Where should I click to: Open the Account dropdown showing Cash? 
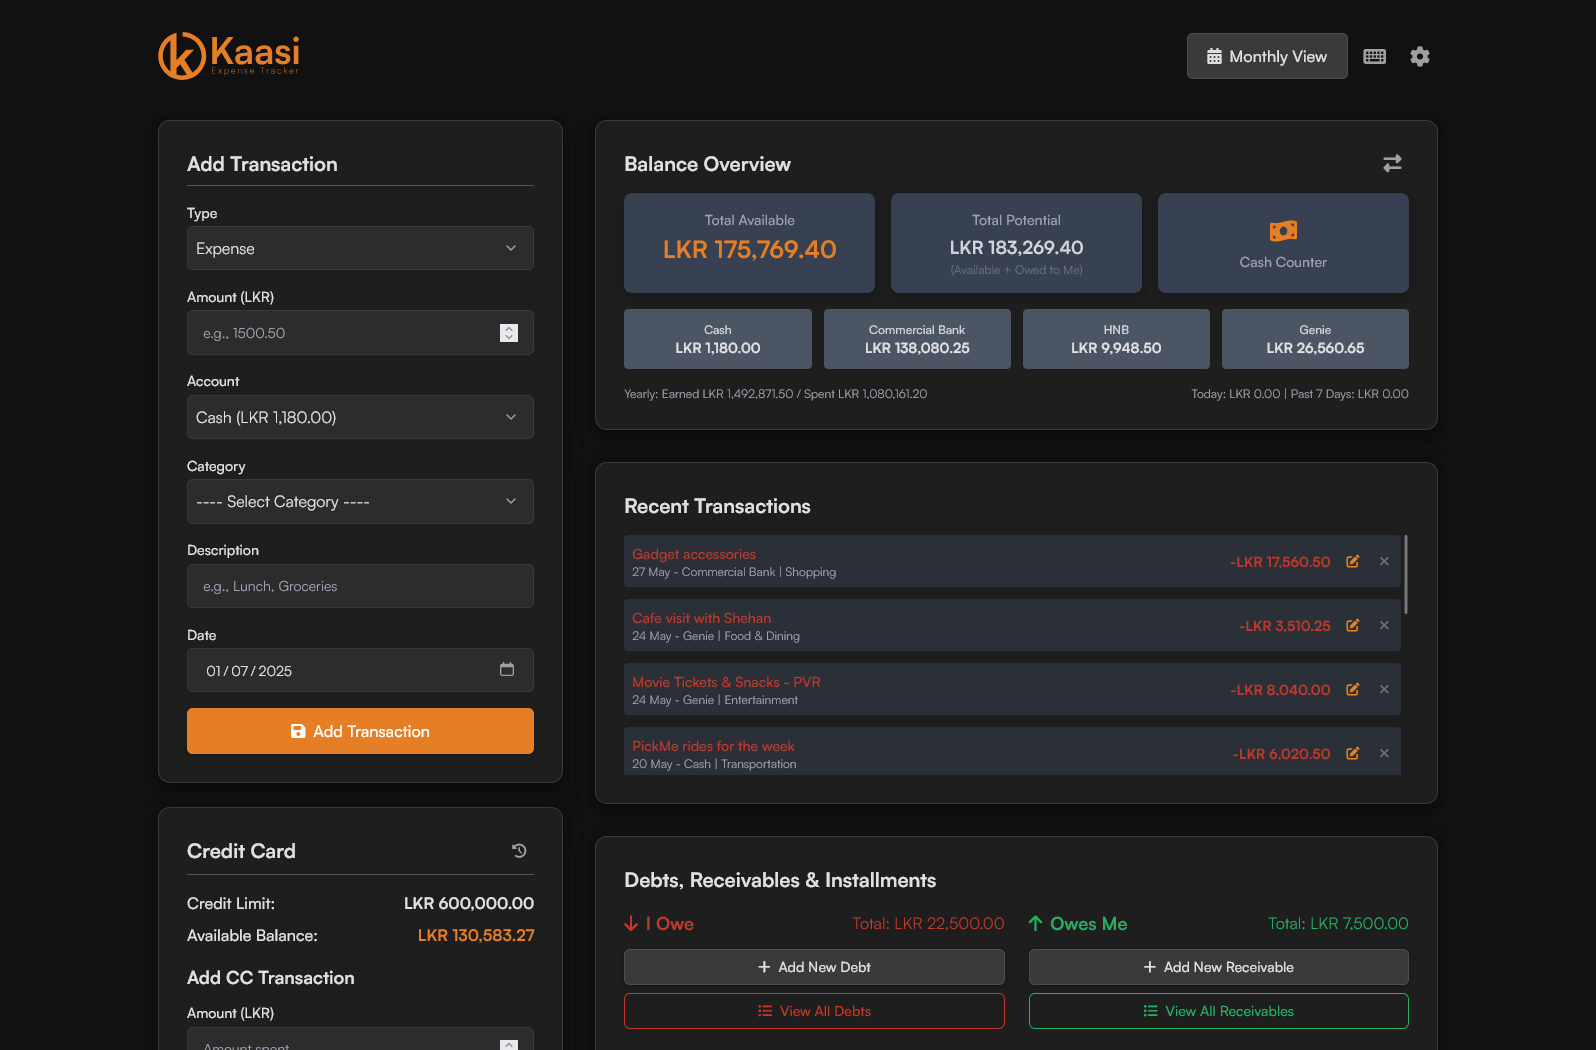(x=360, y=418)
